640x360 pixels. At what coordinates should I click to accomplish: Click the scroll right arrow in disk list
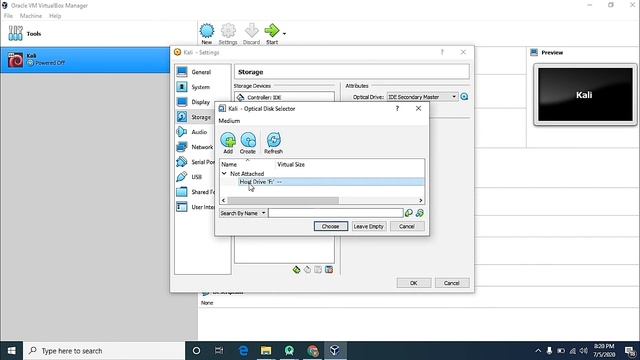coord(420,200)
